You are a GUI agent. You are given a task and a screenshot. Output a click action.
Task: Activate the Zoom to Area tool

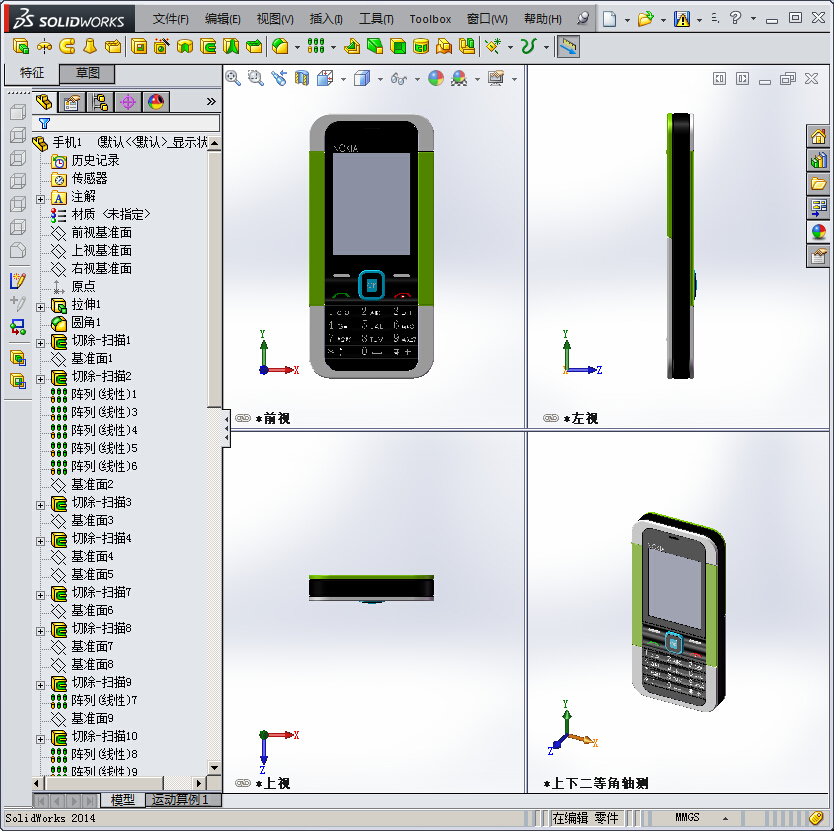pos(254,78)
